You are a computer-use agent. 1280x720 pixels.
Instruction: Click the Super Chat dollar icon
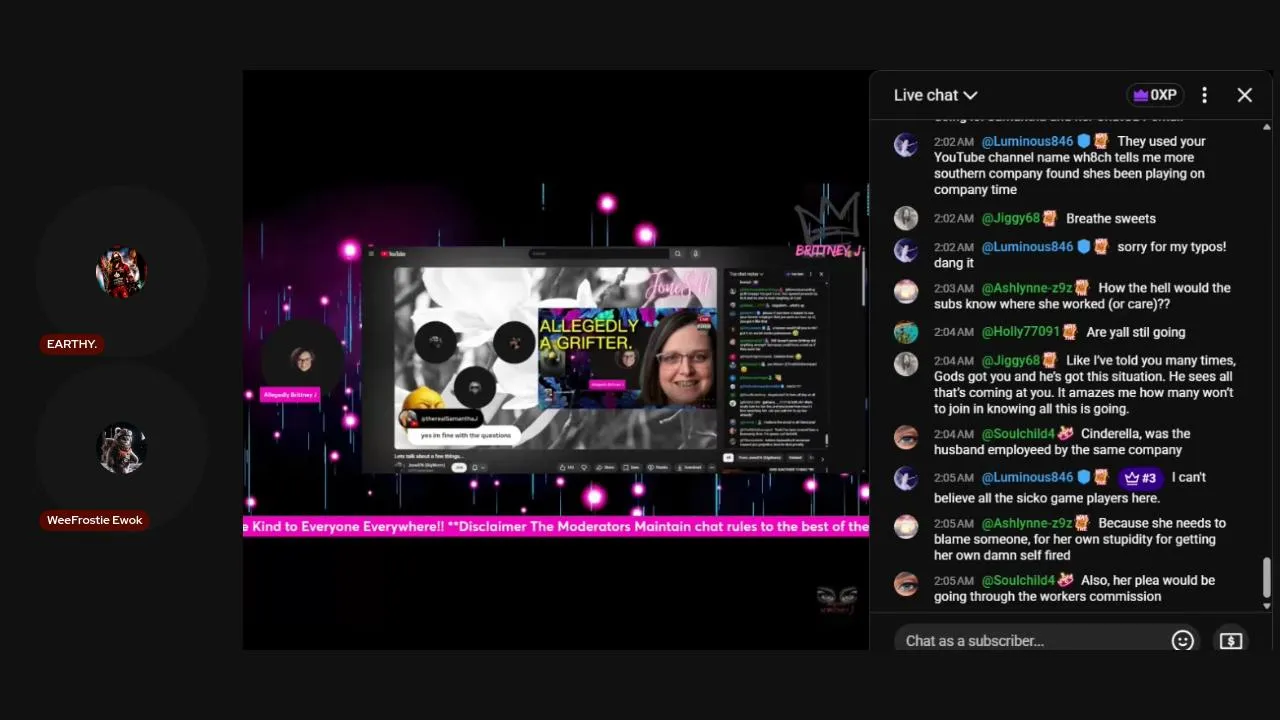[x=1231, y=640]
